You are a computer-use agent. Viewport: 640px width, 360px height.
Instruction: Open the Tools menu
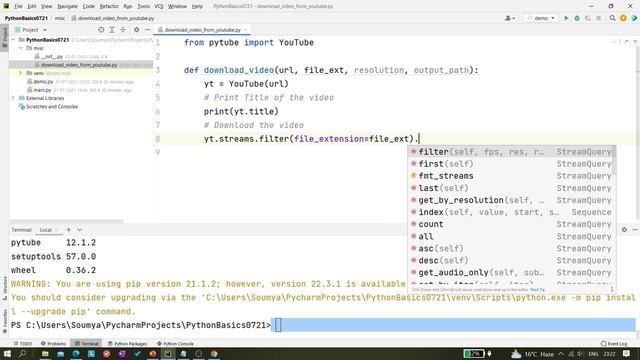[143, 7]
